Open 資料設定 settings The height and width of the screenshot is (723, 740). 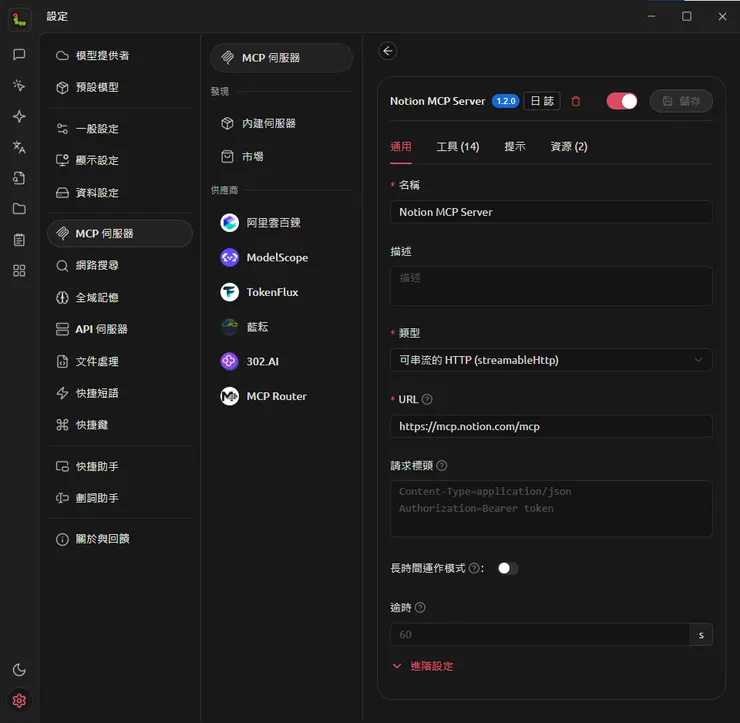pyautogui.click(x=120, y=193)
